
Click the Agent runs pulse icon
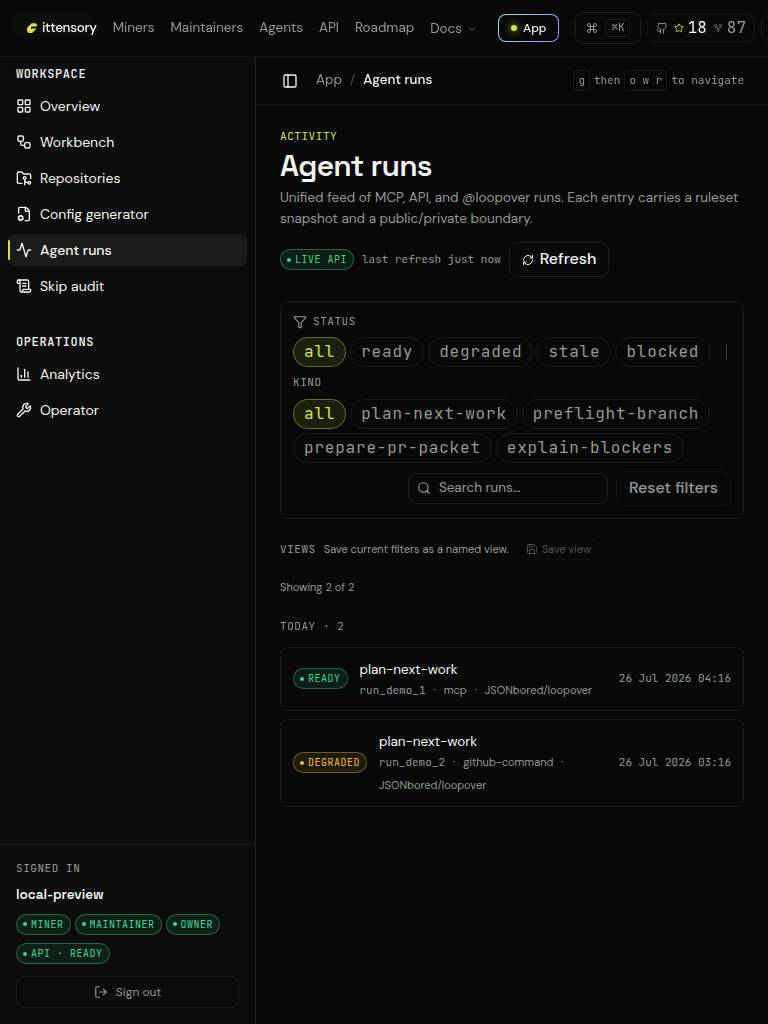[x=24, y=250]
